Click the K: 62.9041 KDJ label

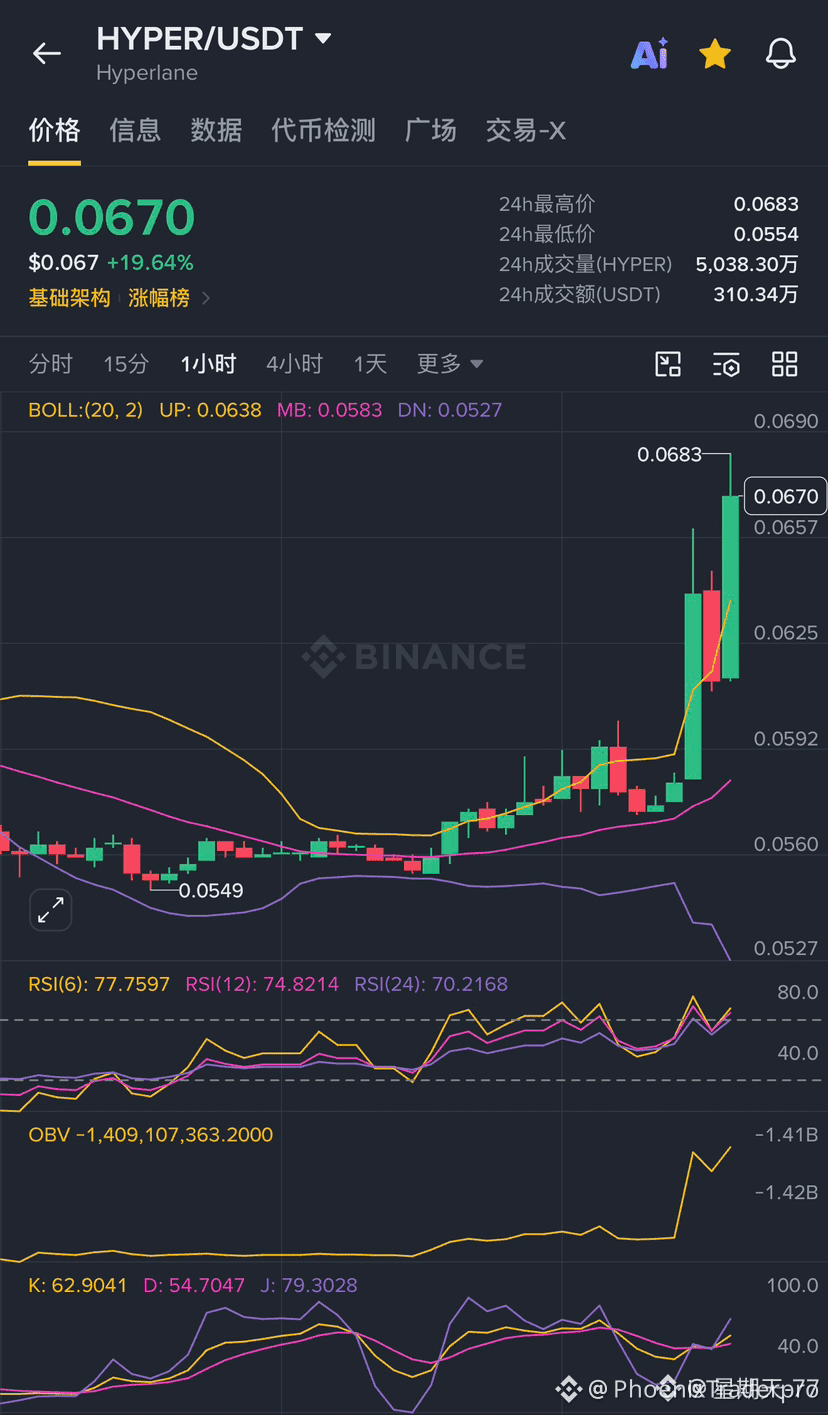(x=78, y=1285)
